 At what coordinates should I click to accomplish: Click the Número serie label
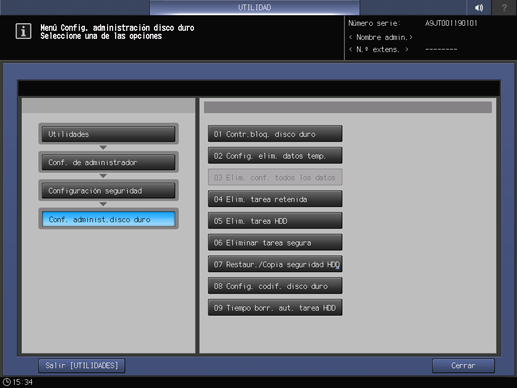pyautogui.click(x=374, y=23)
